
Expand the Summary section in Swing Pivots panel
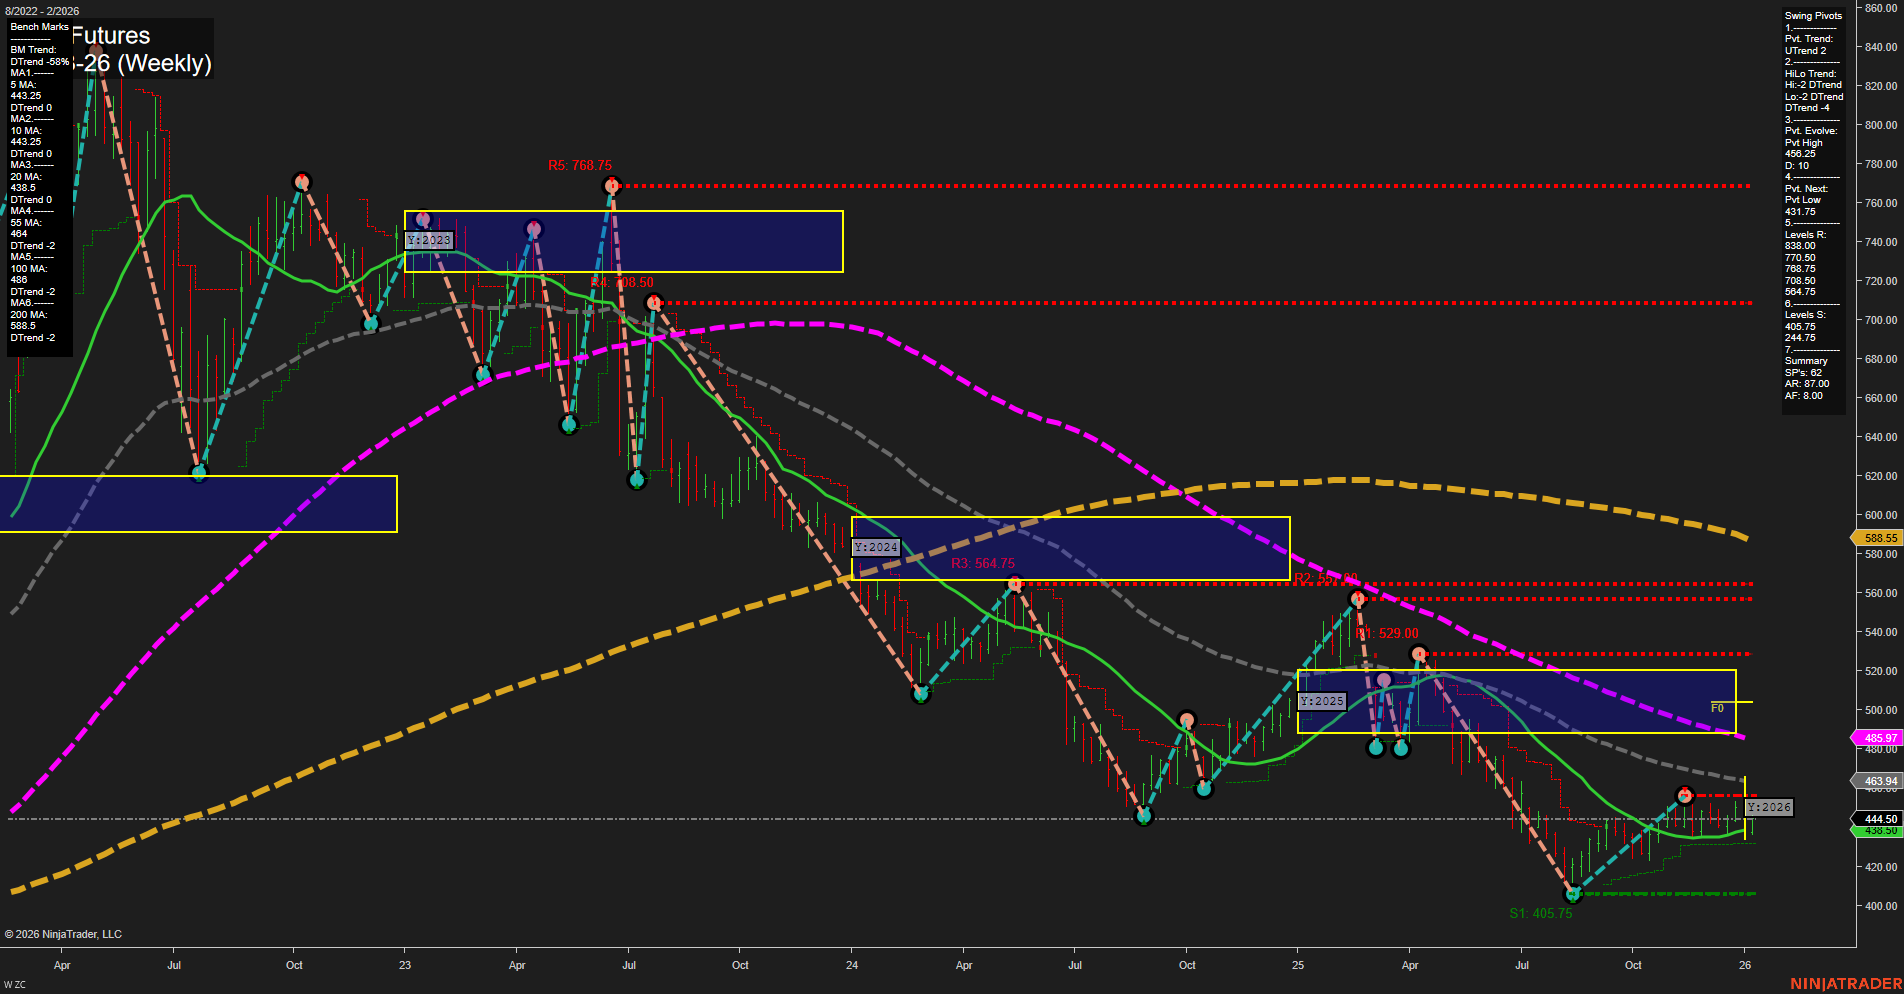pyautogui.click(x=1808, y=360)
